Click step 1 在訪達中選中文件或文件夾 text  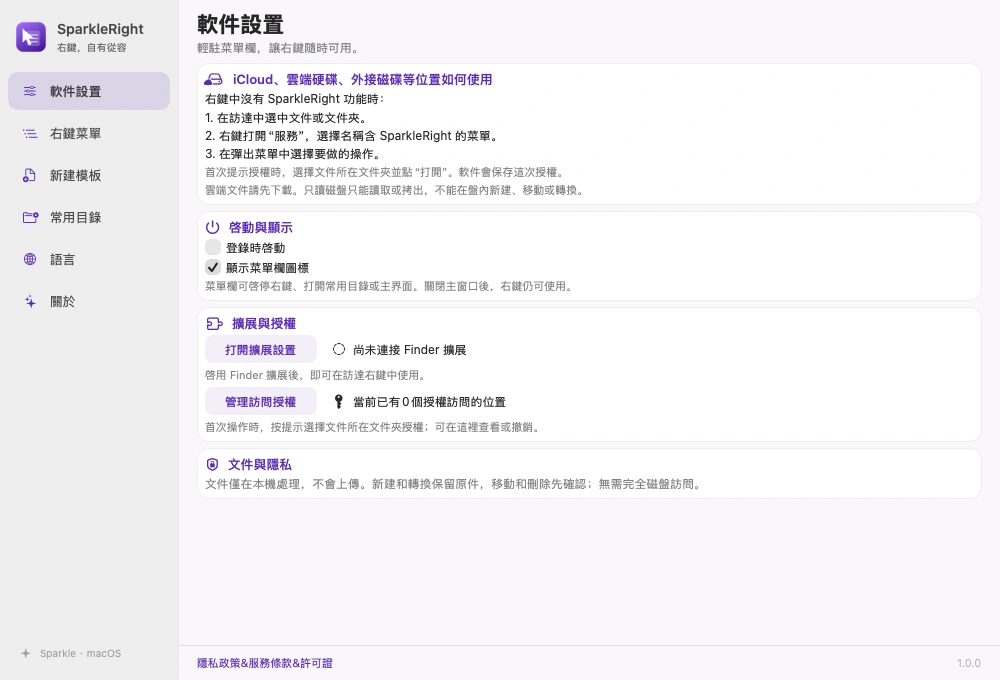pyautogui.click(x=286, y=117)
